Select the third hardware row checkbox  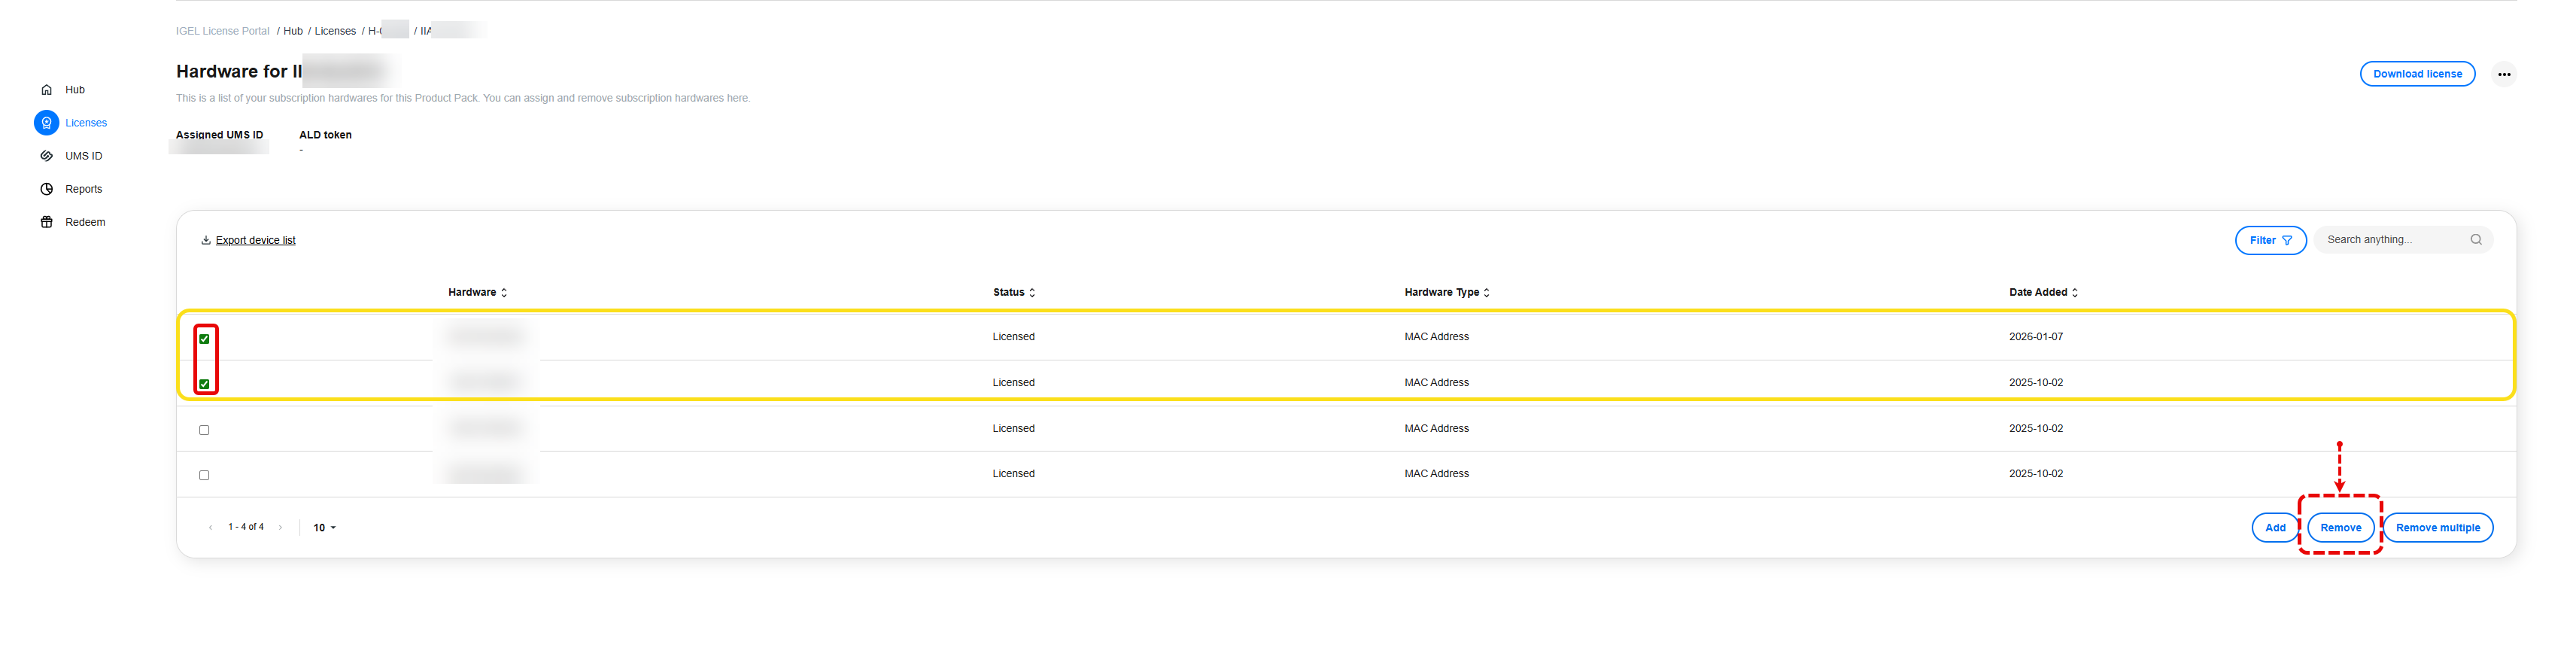pos(204,430)
